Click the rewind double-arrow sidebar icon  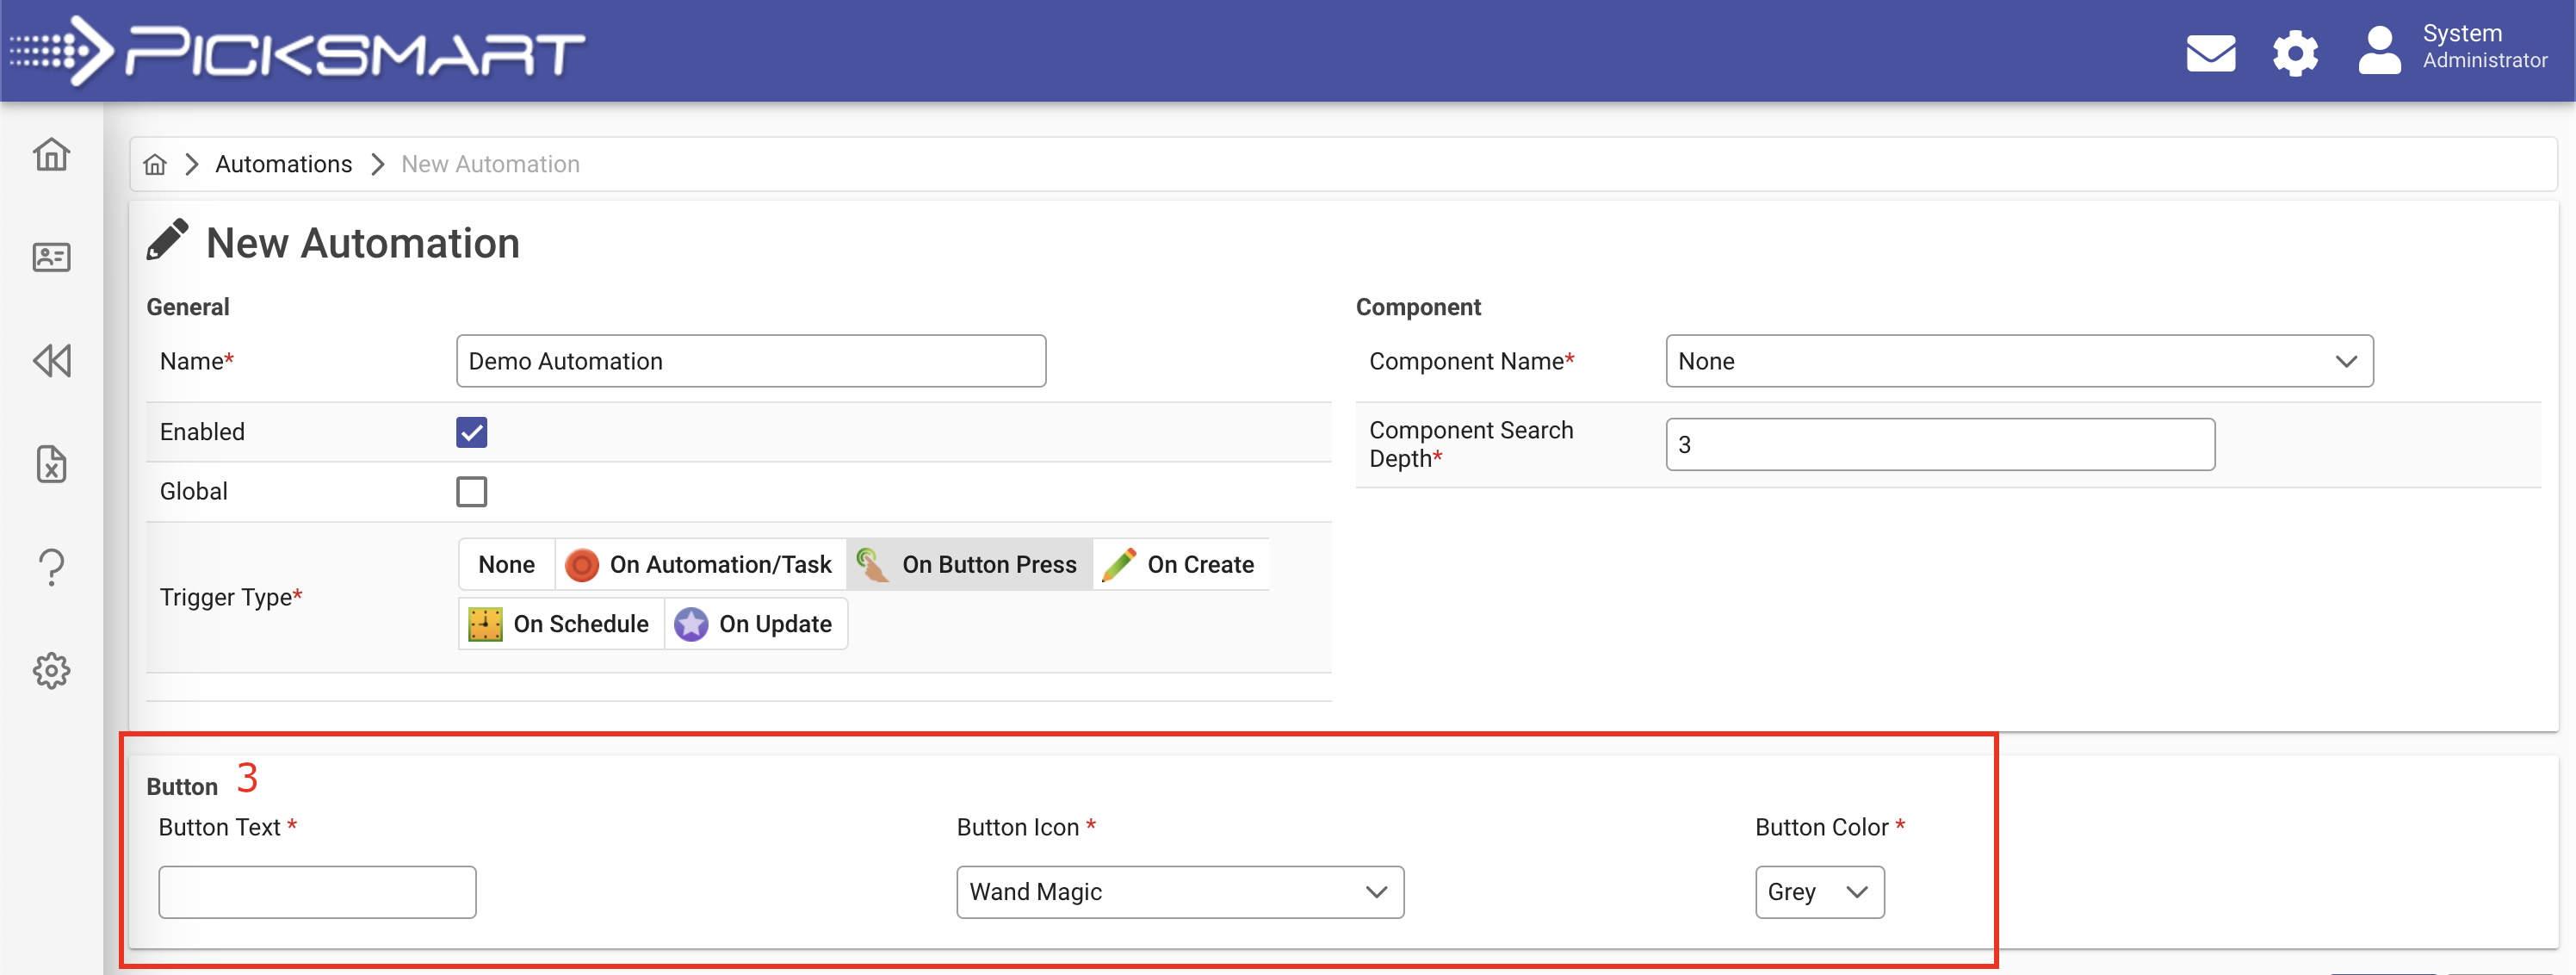point(51,361)
